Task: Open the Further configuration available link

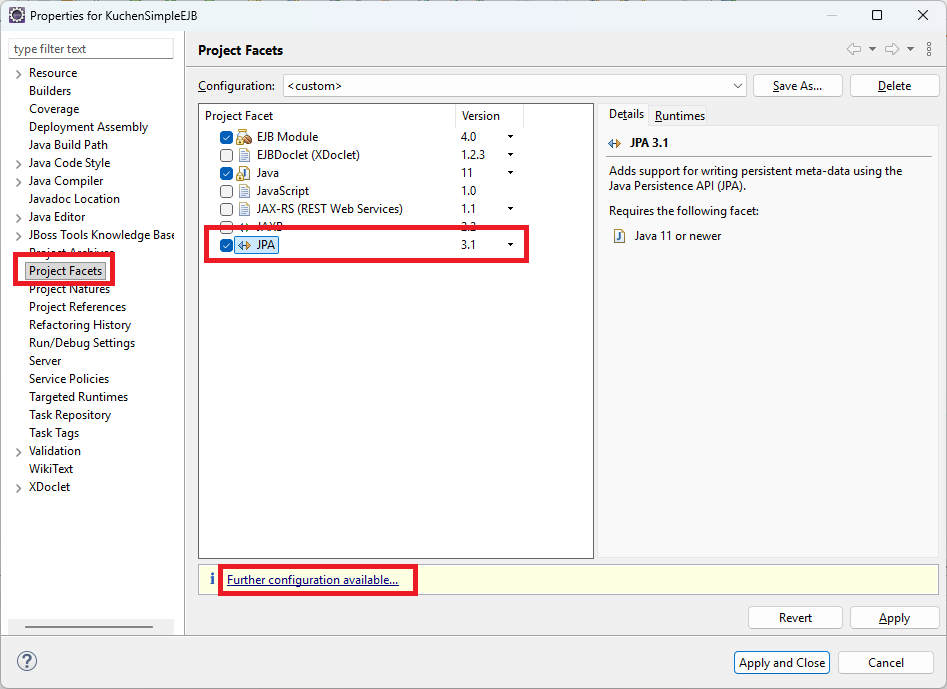Action: click(312, 580)
